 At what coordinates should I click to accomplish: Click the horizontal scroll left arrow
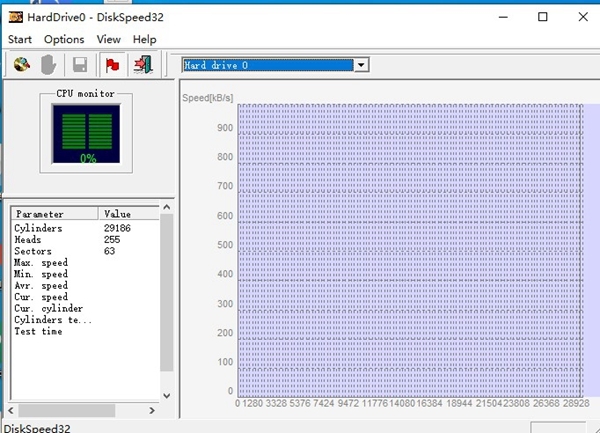(11, 410)
